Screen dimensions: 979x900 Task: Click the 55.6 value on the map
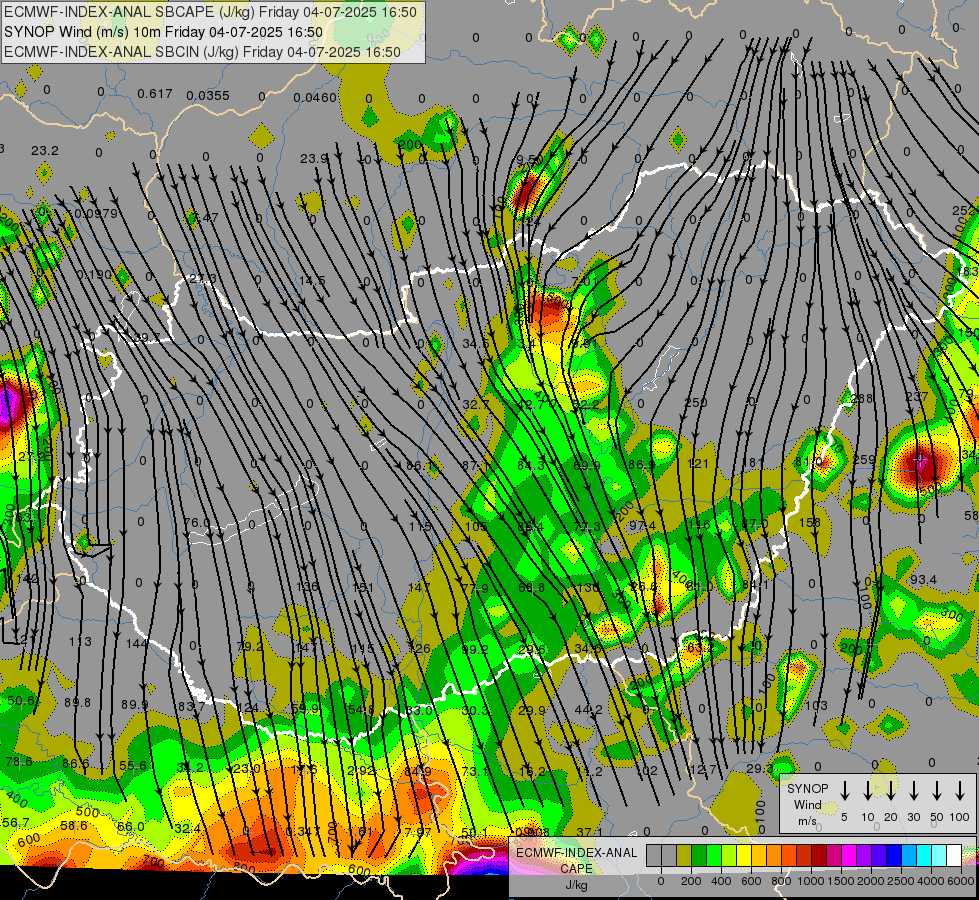(132, 766)
